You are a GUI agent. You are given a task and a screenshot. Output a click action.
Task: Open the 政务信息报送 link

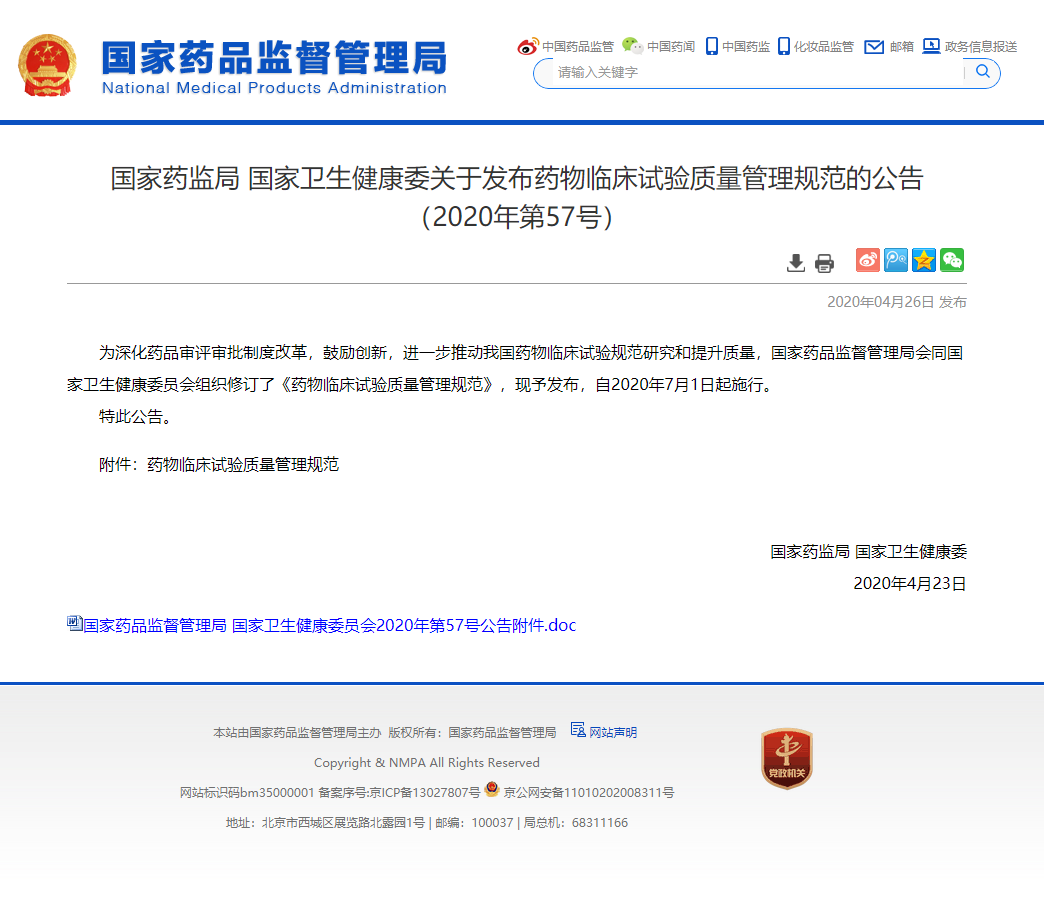tap(970, 46)
